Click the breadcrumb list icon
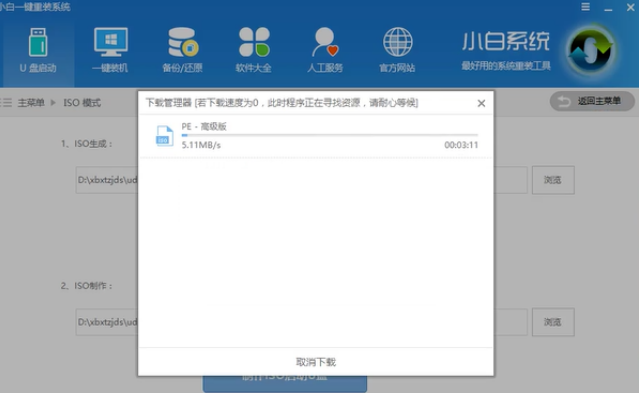639x393 pixels. (6, 102)
